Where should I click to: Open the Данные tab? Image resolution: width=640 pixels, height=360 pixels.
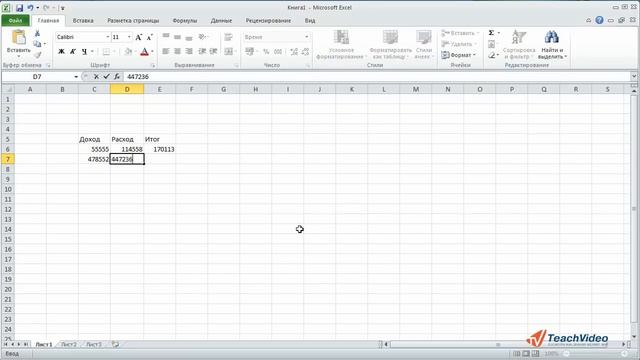click(x=221, y=20)
